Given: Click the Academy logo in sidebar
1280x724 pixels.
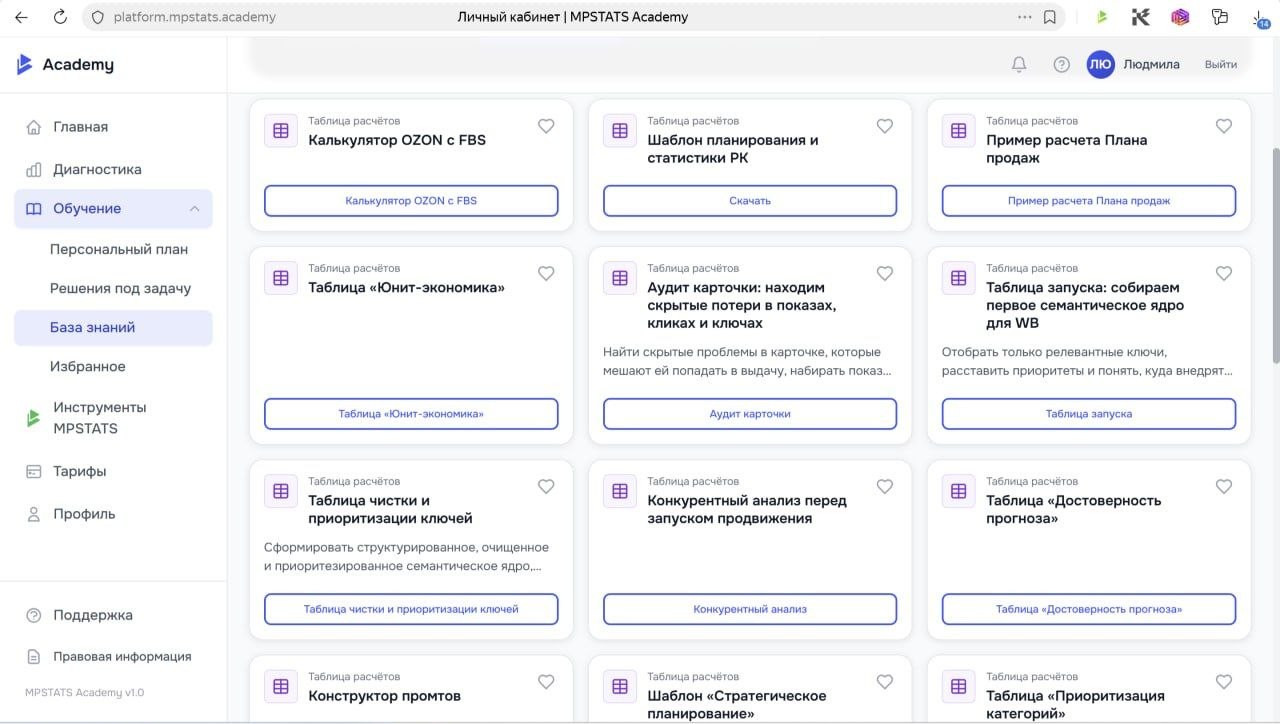Looking at the screenshot, I should pos(65,64).
